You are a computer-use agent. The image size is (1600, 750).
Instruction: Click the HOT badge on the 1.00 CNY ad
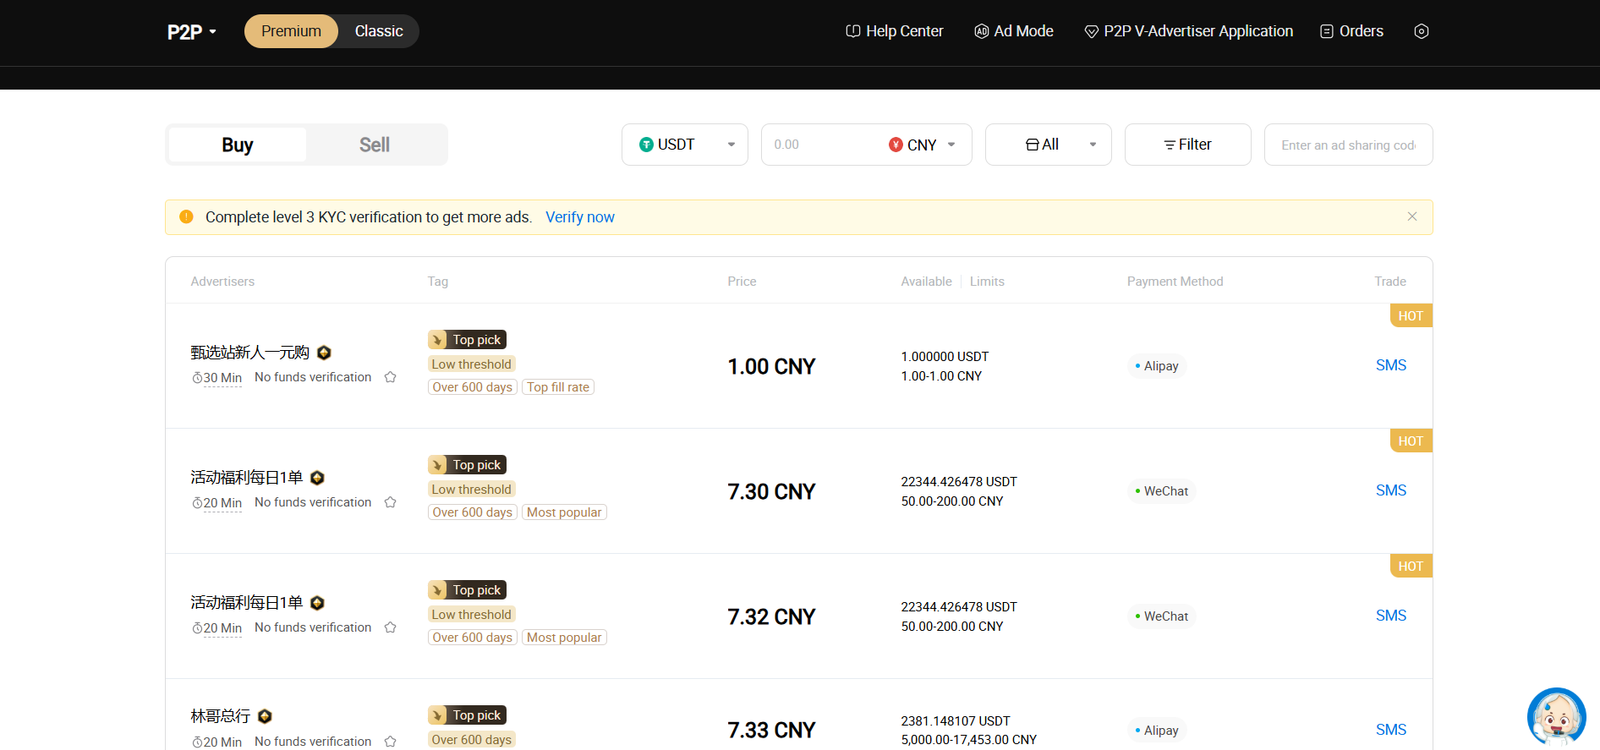(1411, 315)
